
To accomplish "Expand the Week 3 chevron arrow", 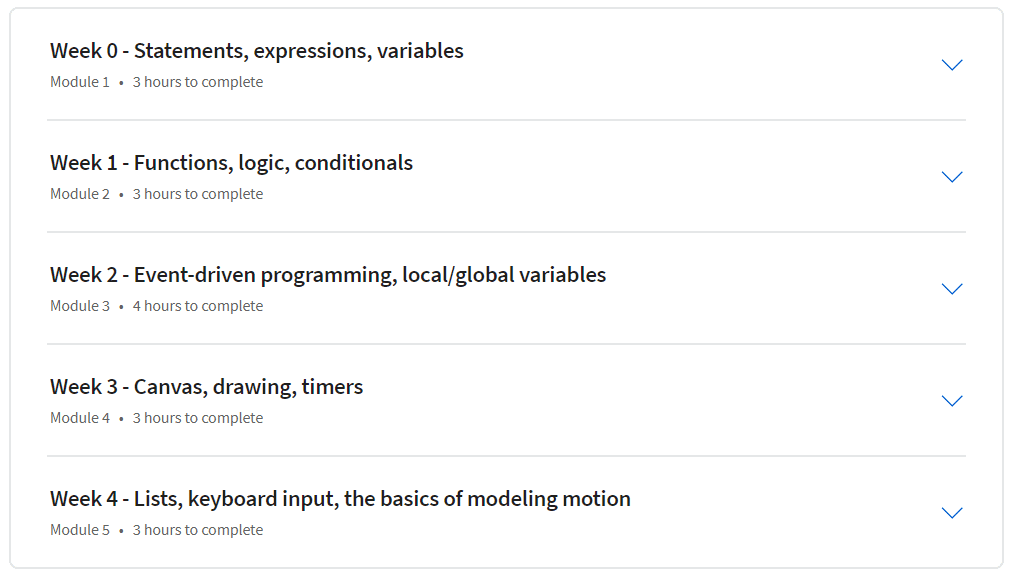I will [952, 401].
